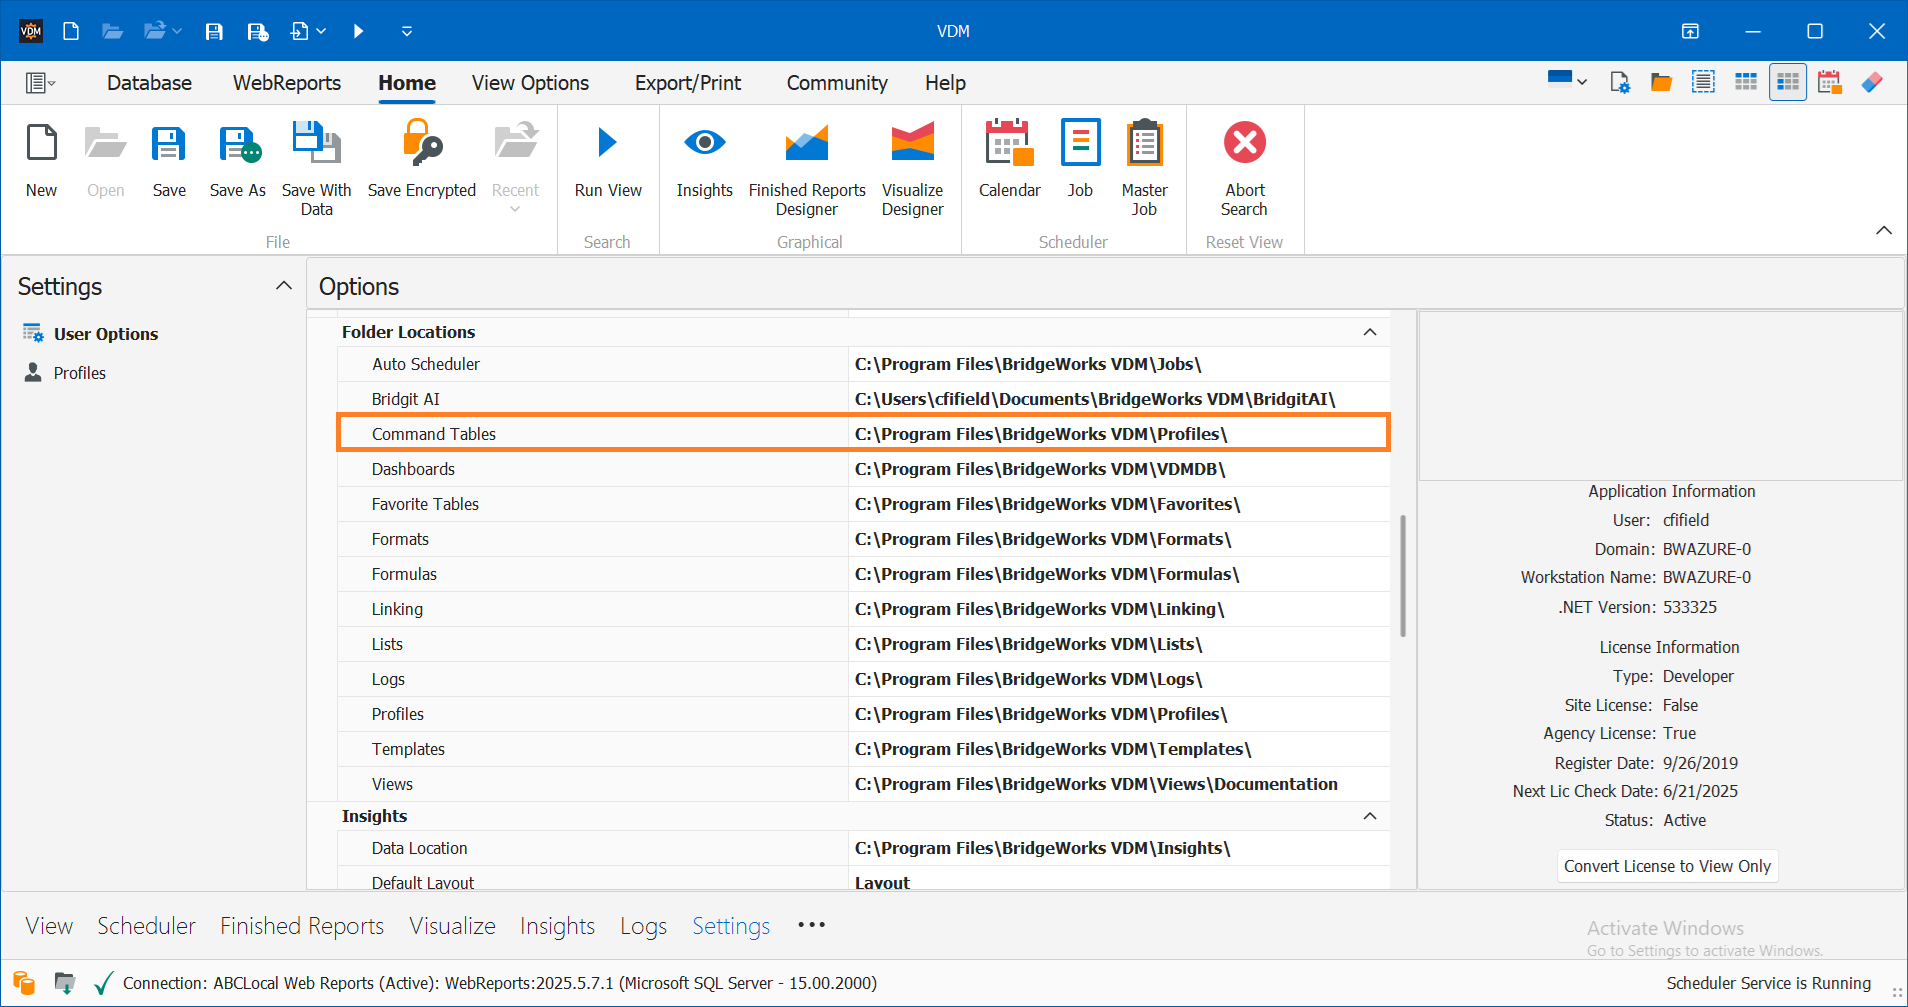This screenshot has width=1908, height=1007.
Task: Click Save Encrypted padlock icon
Action: [422, 143]
